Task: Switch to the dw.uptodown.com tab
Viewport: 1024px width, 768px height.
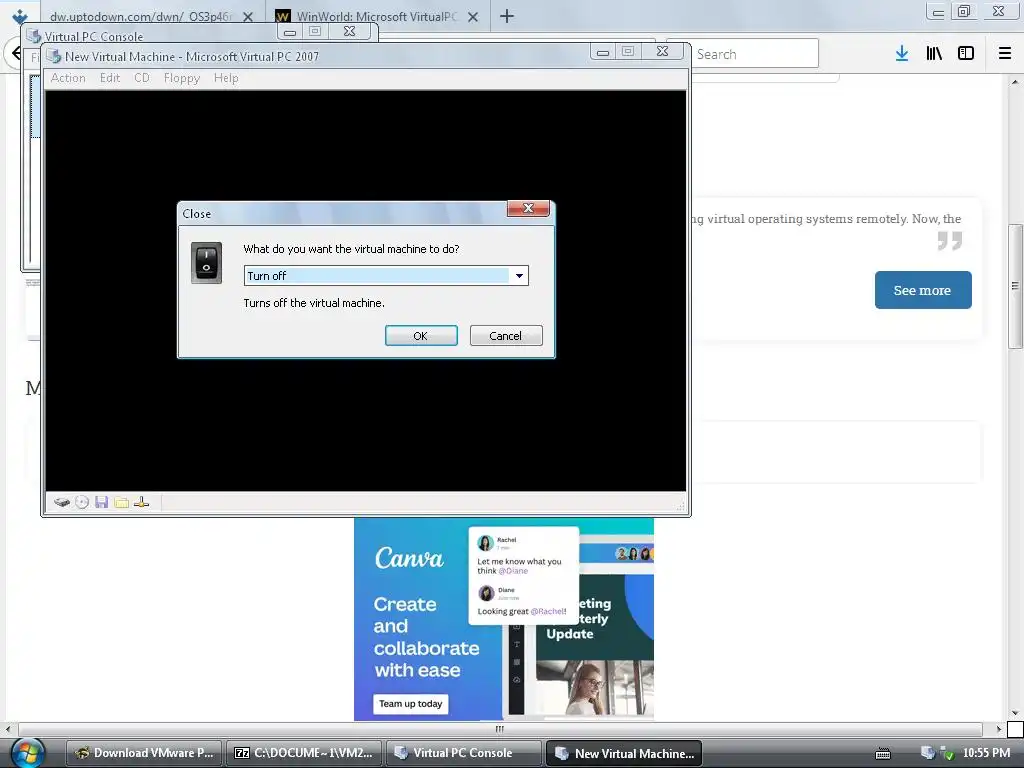Action: coord(142,16)
